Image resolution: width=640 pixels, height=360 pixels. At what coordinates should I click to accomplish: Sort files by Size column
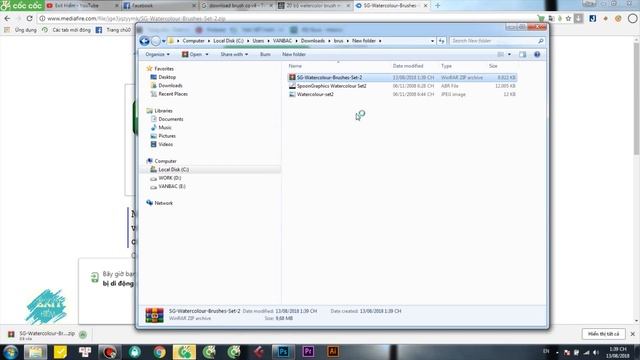click(x=493, y=66)
